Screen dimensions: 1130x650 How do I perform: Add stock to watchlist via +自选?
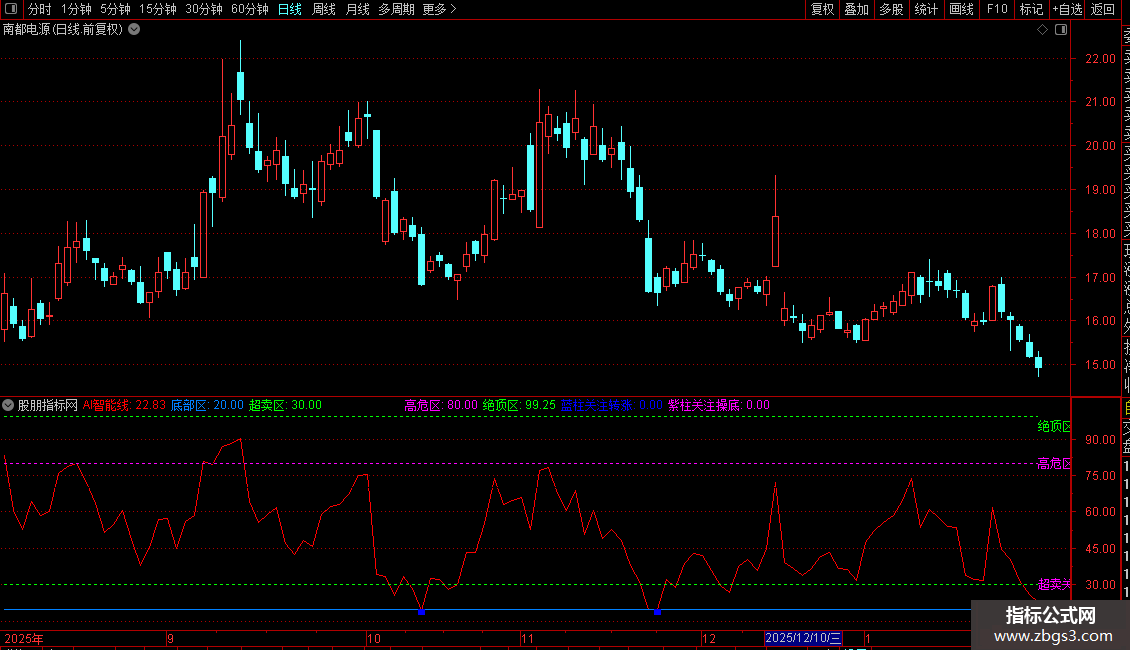(x=1067, y=9)
